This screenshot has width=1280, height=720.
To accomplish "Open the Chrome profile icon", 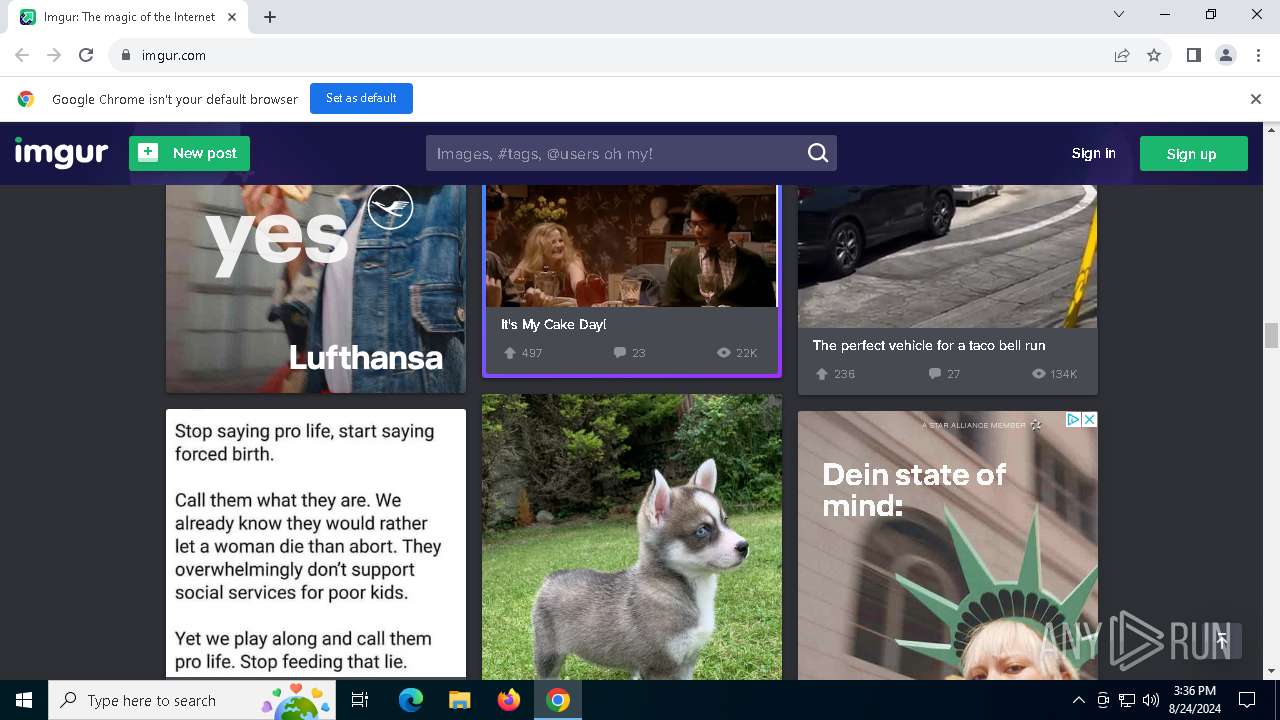I will 1226,55.
